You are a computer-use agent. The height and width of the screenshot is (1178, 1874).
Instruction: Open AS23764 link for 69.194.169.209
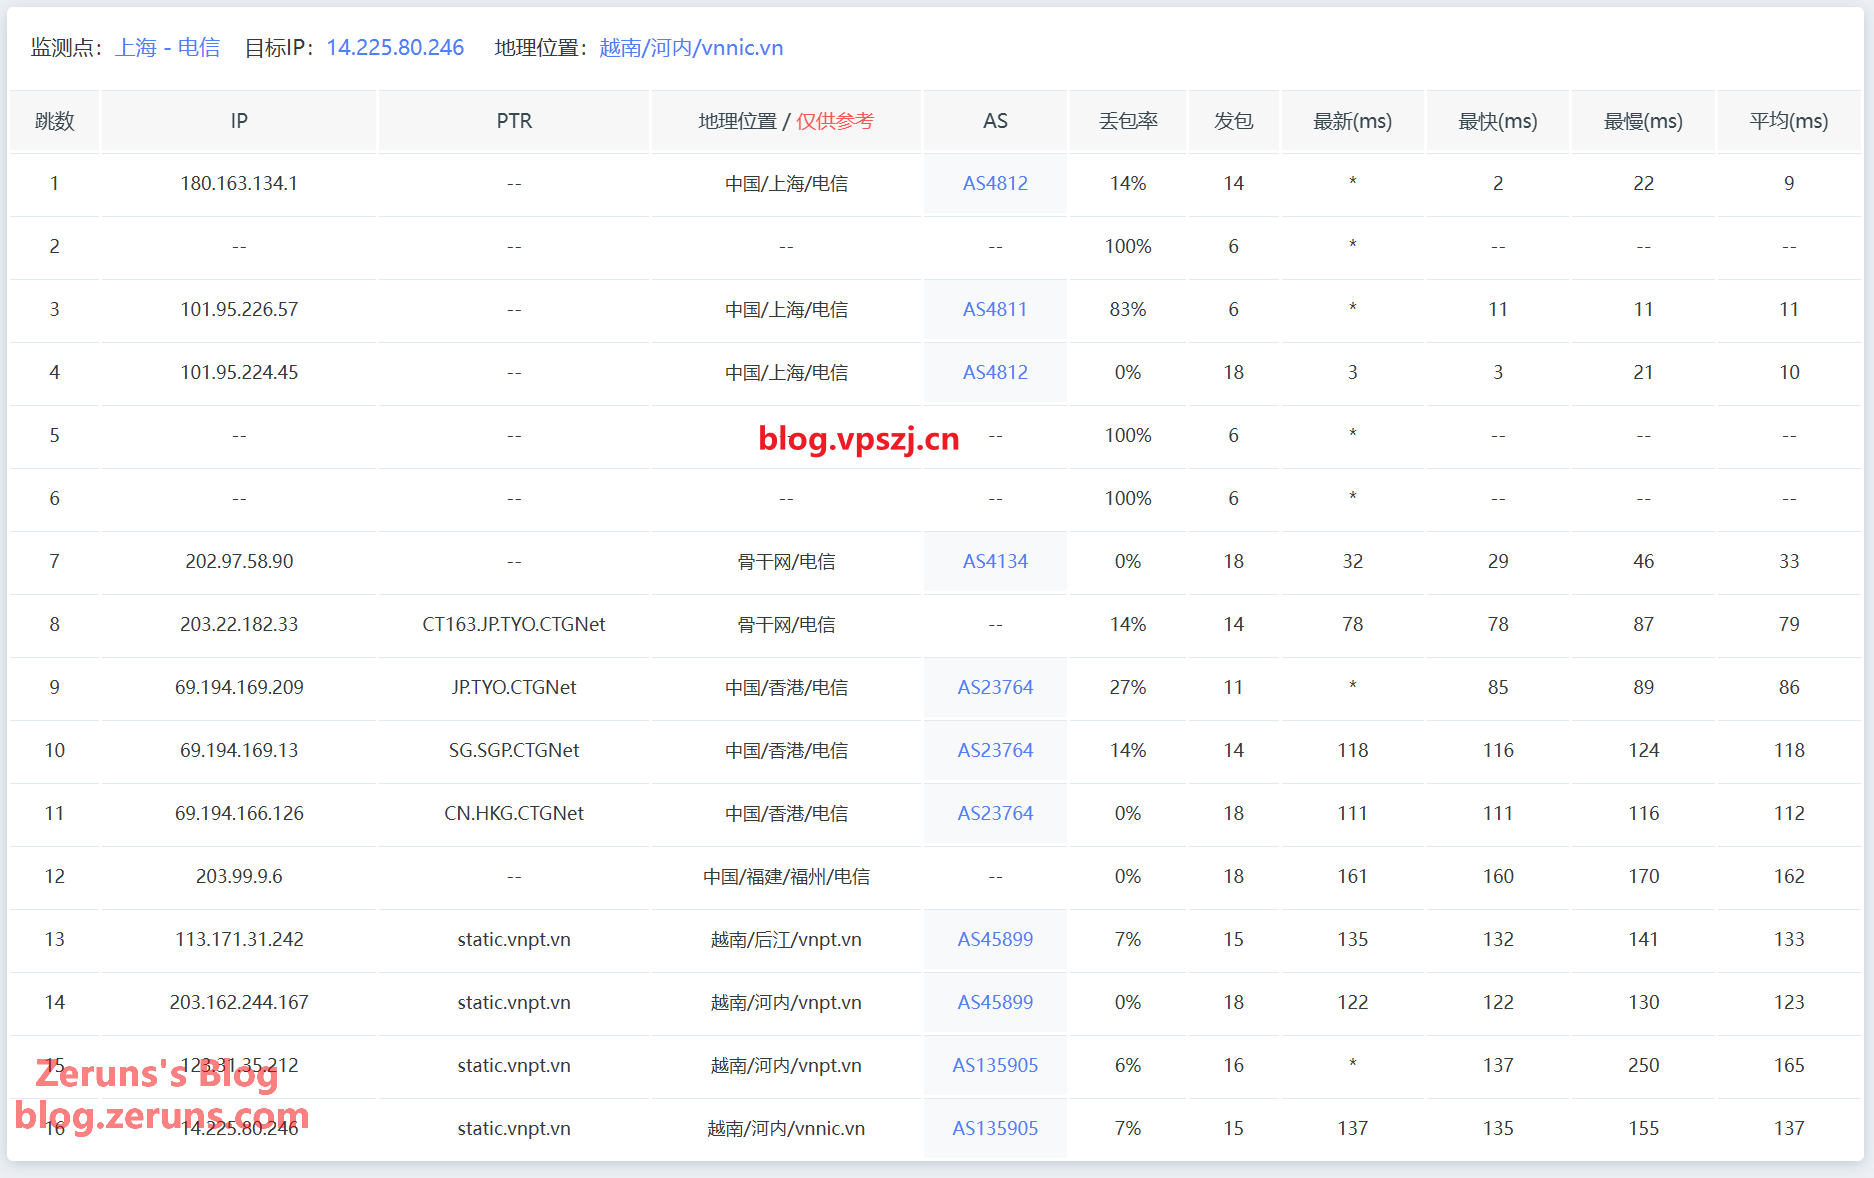point(995,687)
